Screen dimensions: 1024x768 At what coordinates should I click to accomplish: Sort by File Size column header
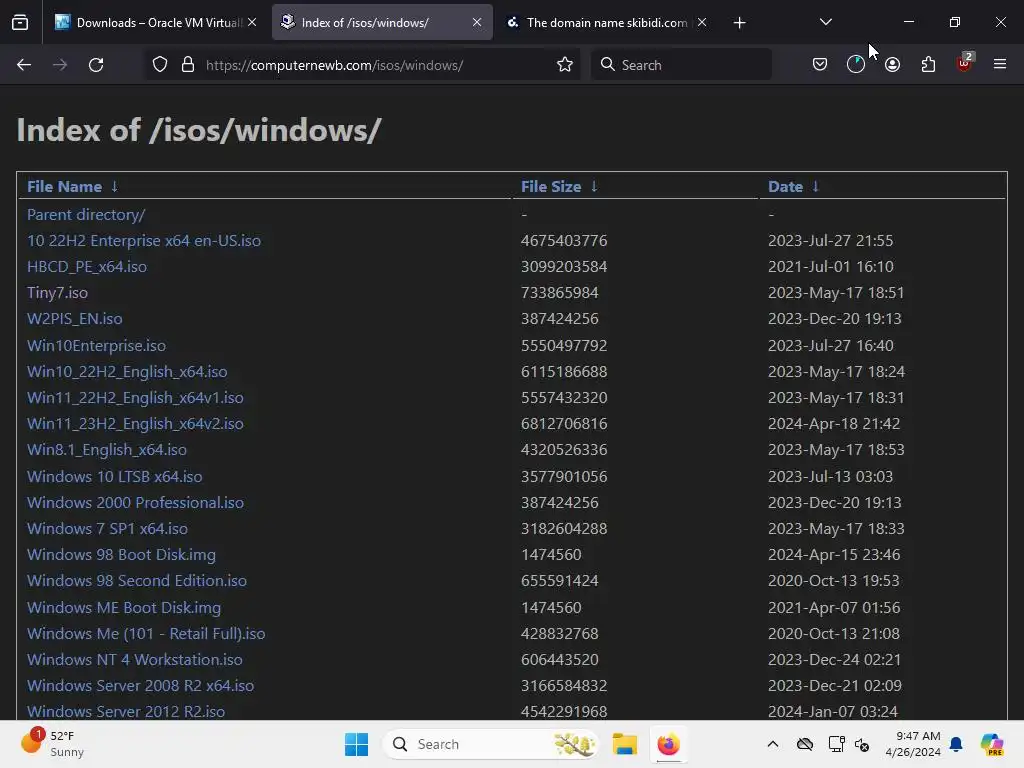[551, 187]
